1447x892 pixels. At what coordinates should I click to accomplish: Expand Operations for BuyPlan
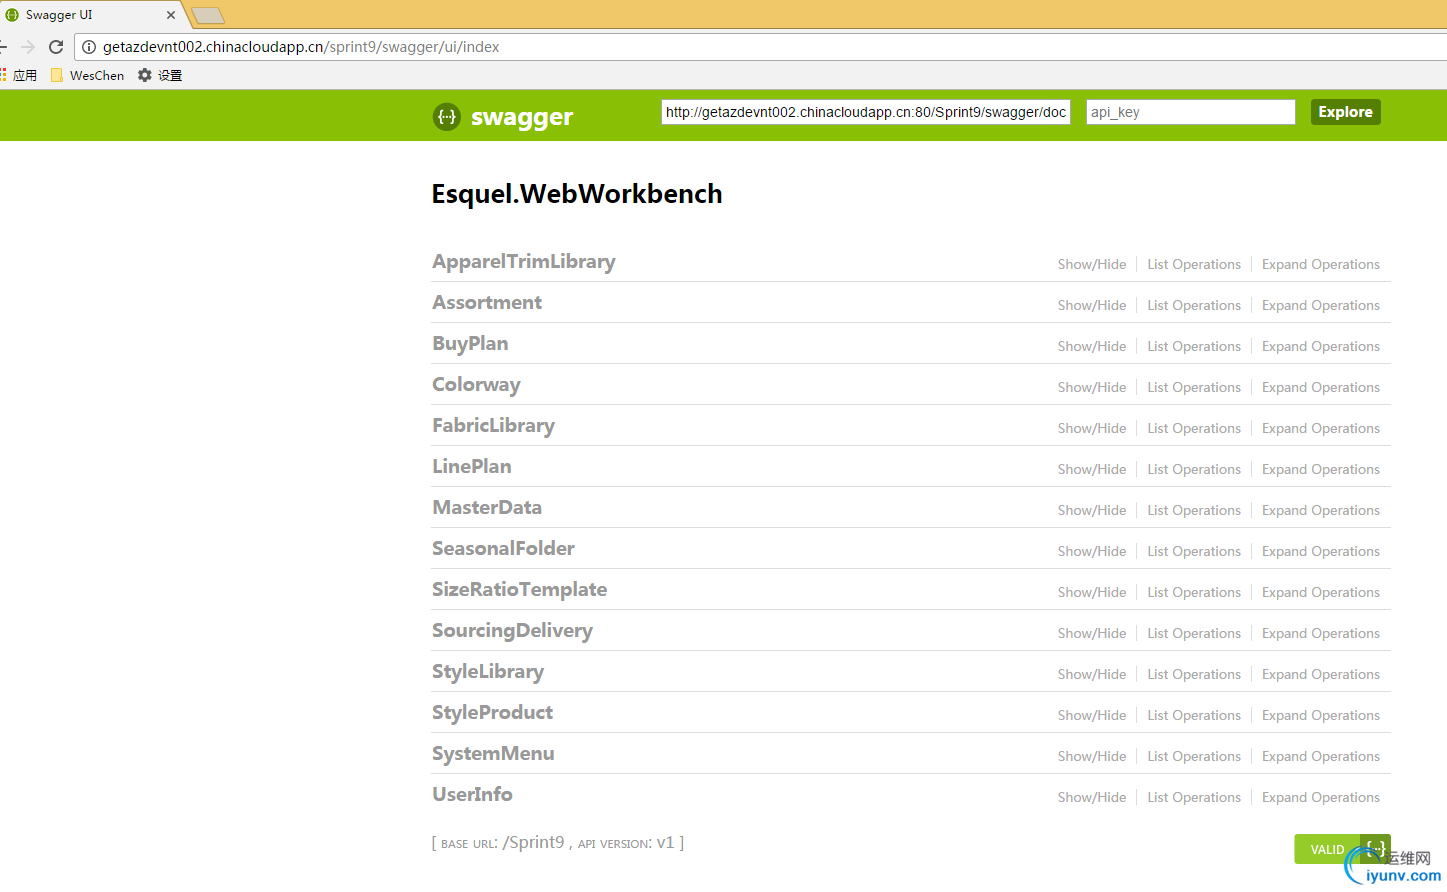[1321, 346]
